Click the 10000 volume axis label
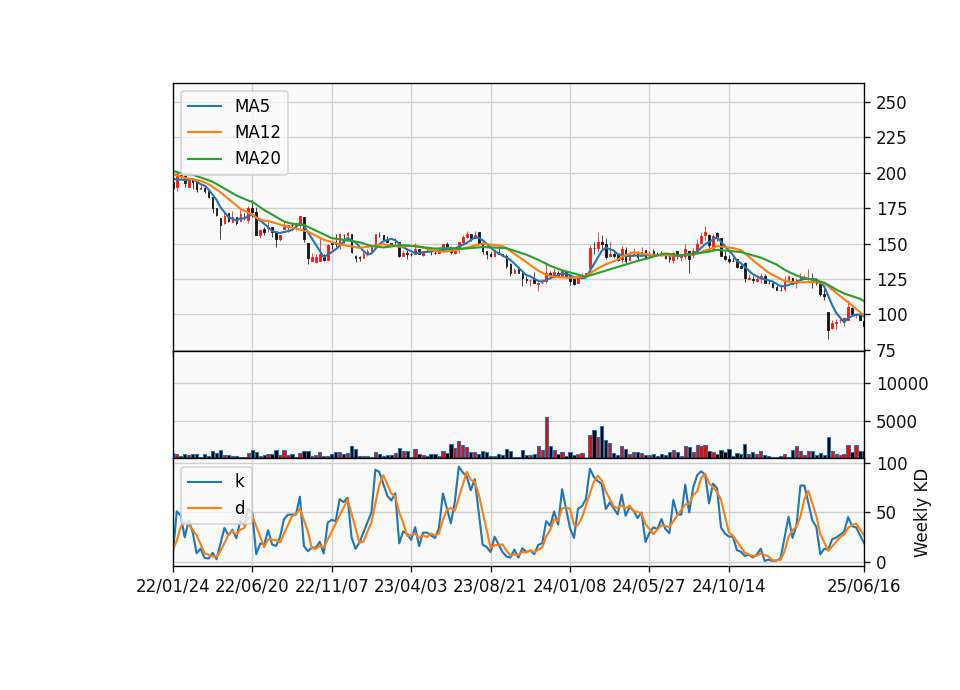The height and width of the screenshot is (690, 960). click(x=902, y=384)
